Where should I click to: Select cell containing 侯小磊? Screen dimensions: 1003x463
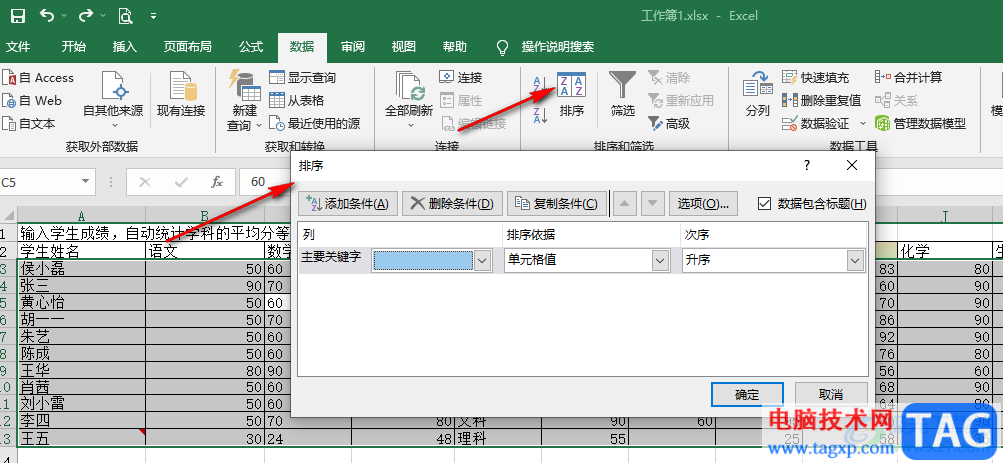click(81, 269)
